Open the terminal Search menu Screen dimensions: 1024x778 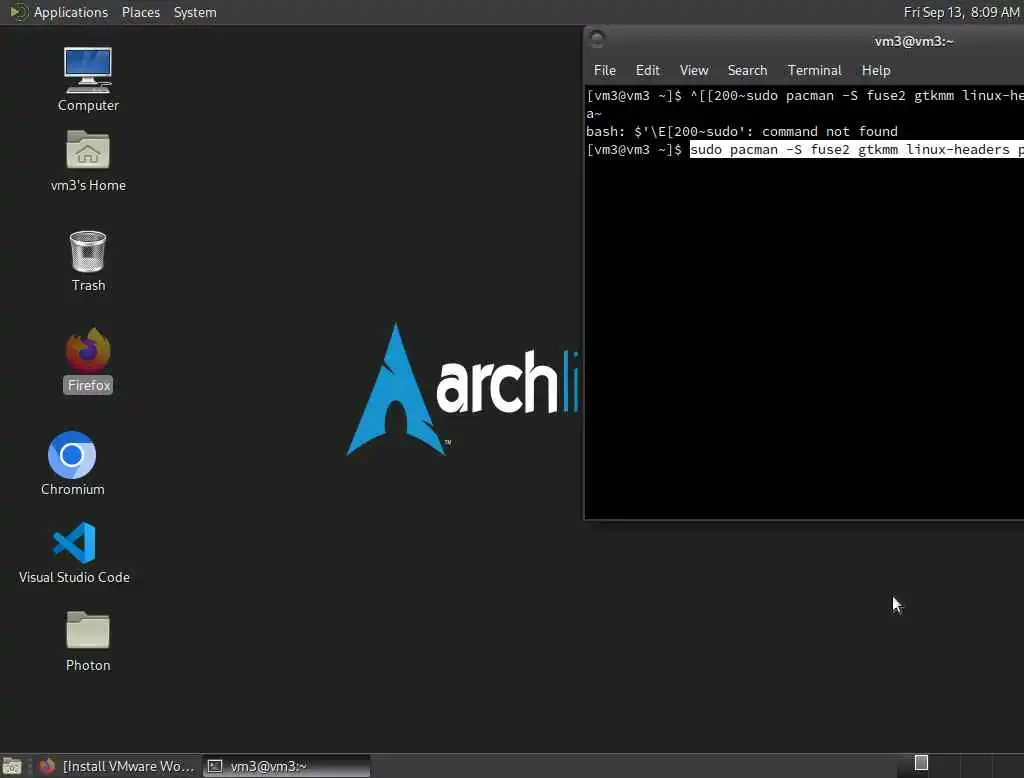point(747,70)
